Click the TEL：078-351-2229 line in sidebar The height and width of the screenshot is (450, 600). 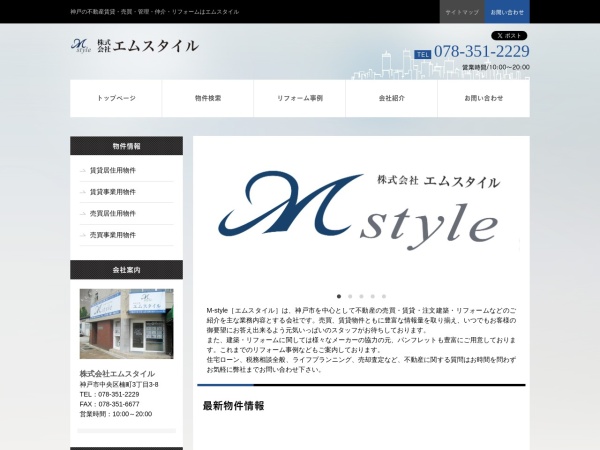click(109, 395)
